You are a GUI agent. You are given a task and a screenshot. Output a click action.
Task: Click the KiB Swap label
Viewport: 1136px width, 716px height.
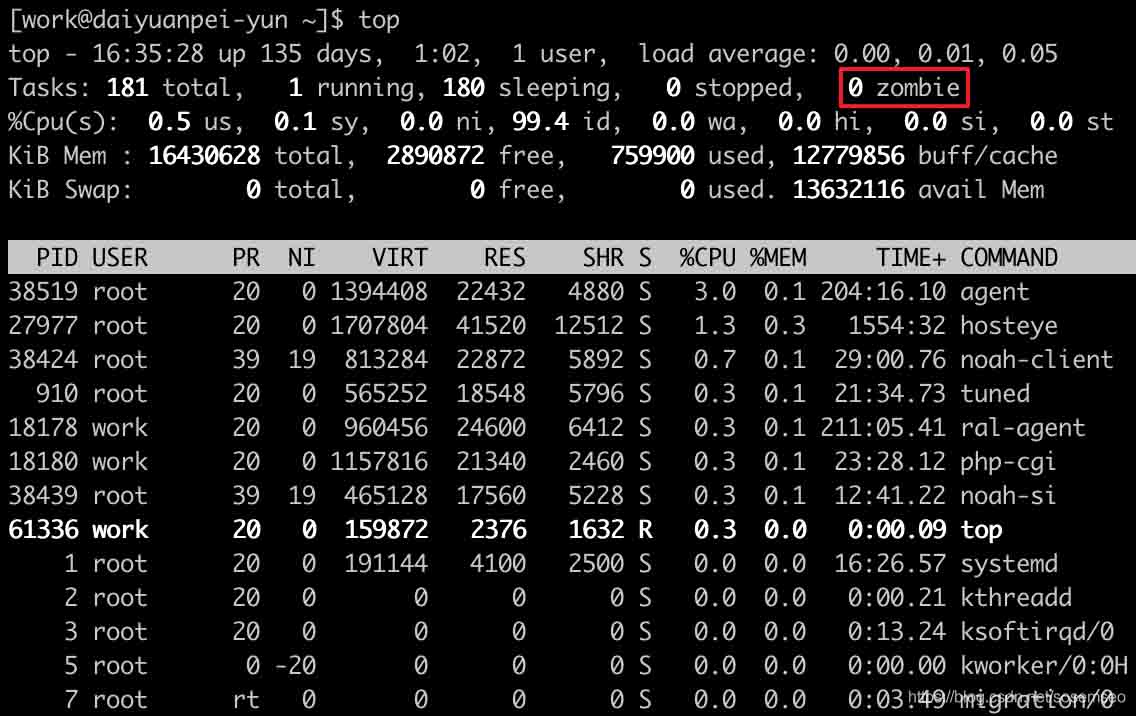[x=70, y=190]
